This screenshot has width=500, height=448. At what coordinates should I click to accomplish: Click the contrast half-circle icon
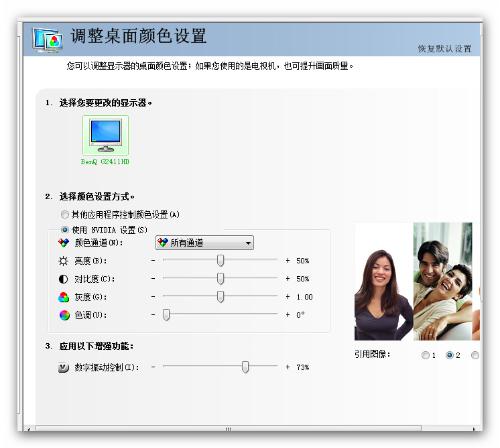tap(63, 279)
